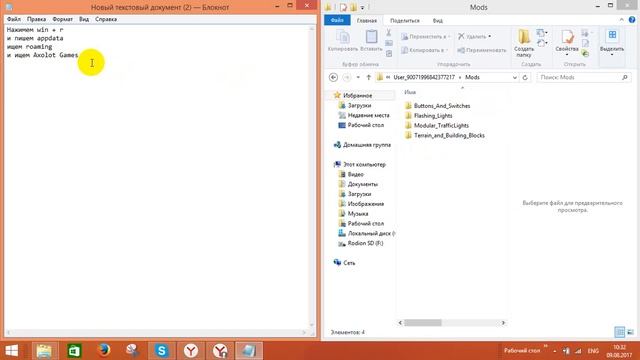Open the Вид menu in Notepad
The width and height of the screenshot is (640, 360).
point(84,19)
